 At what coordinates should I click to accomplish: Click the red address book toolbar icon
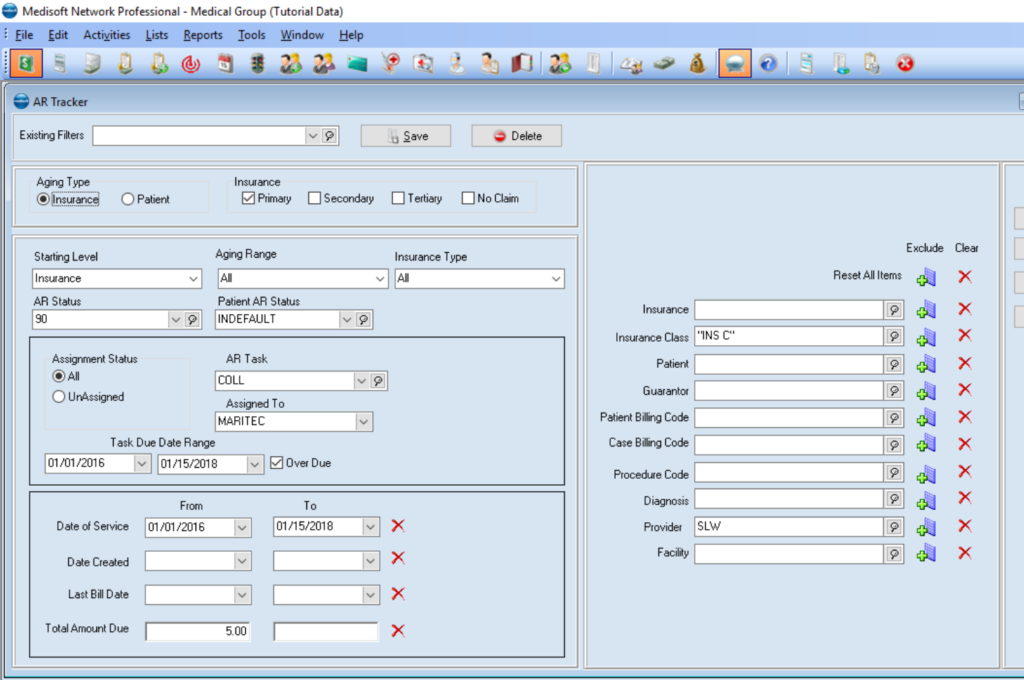(522, 64)
